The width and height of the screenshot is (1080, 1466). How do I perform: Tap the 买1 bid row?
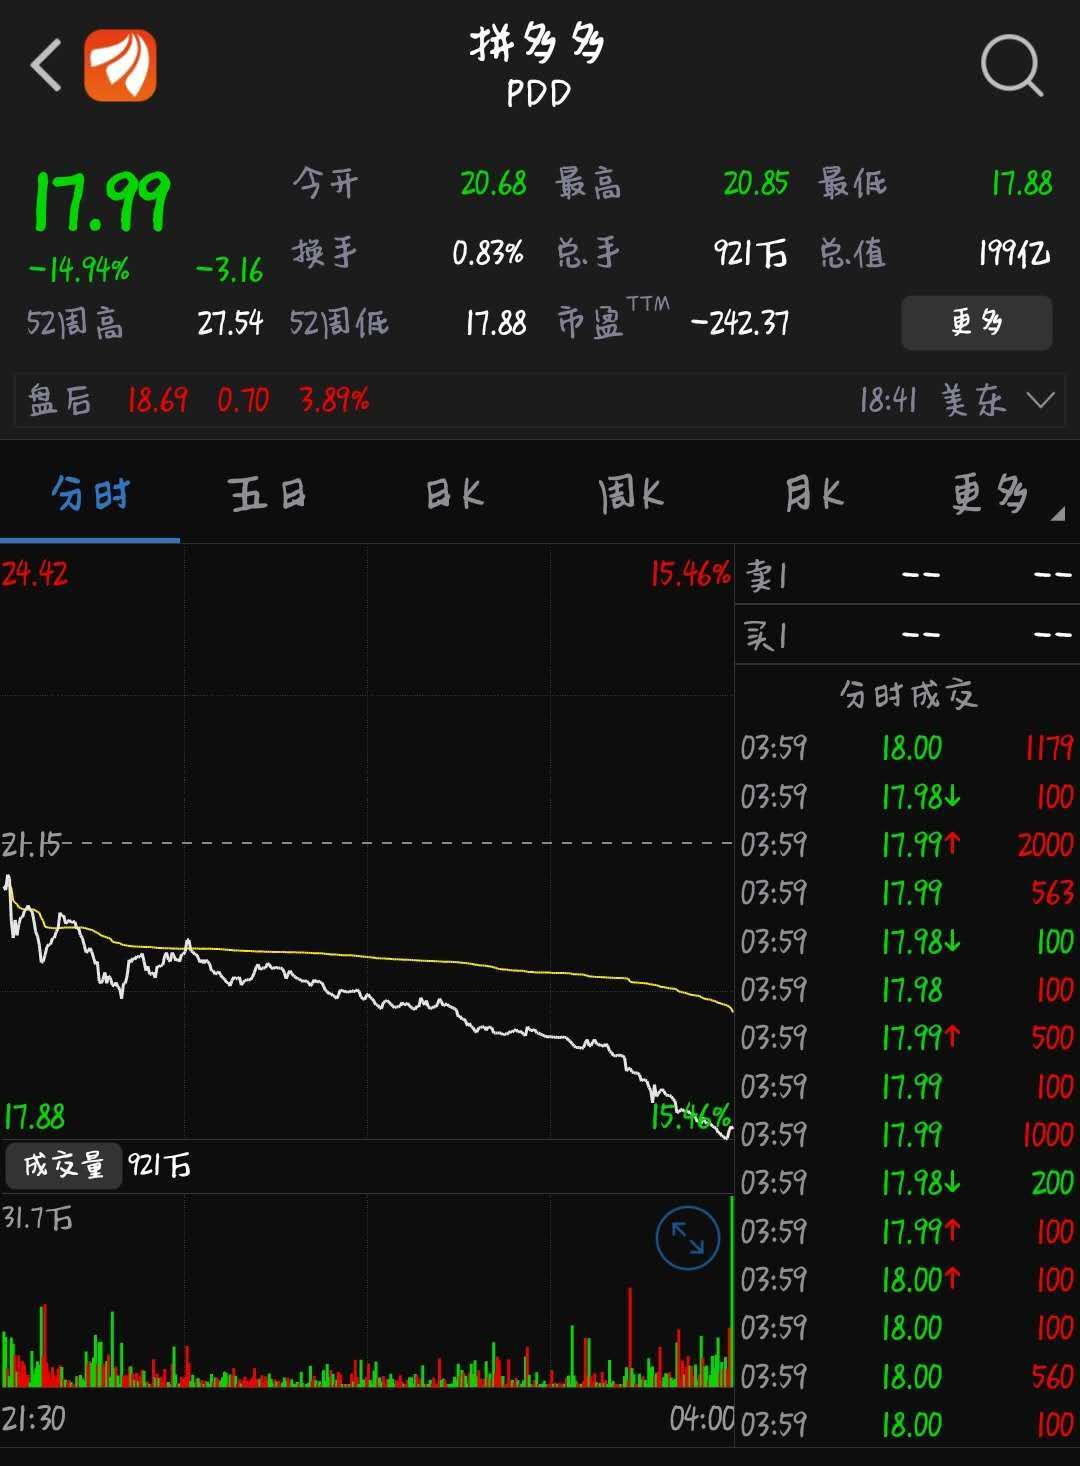click(908, 634)
